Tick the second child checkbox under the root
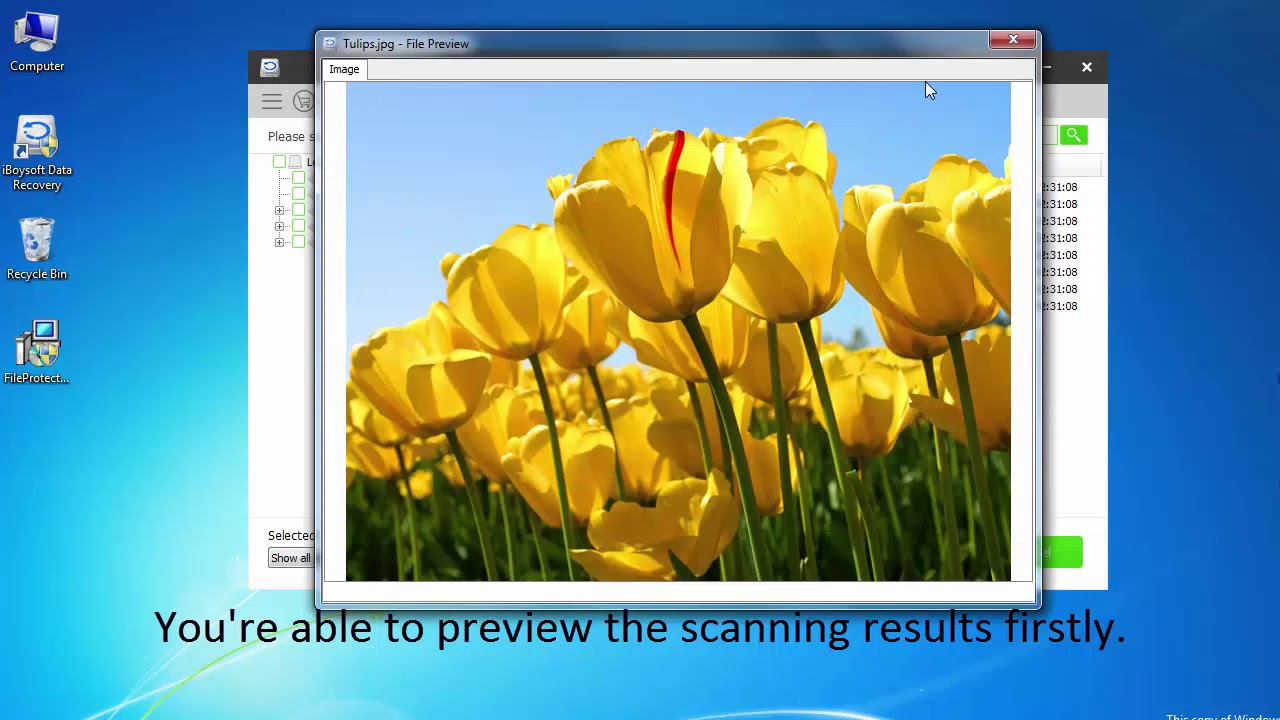The width and height of the screenshot is (1280, 720). tap(298, 194)
